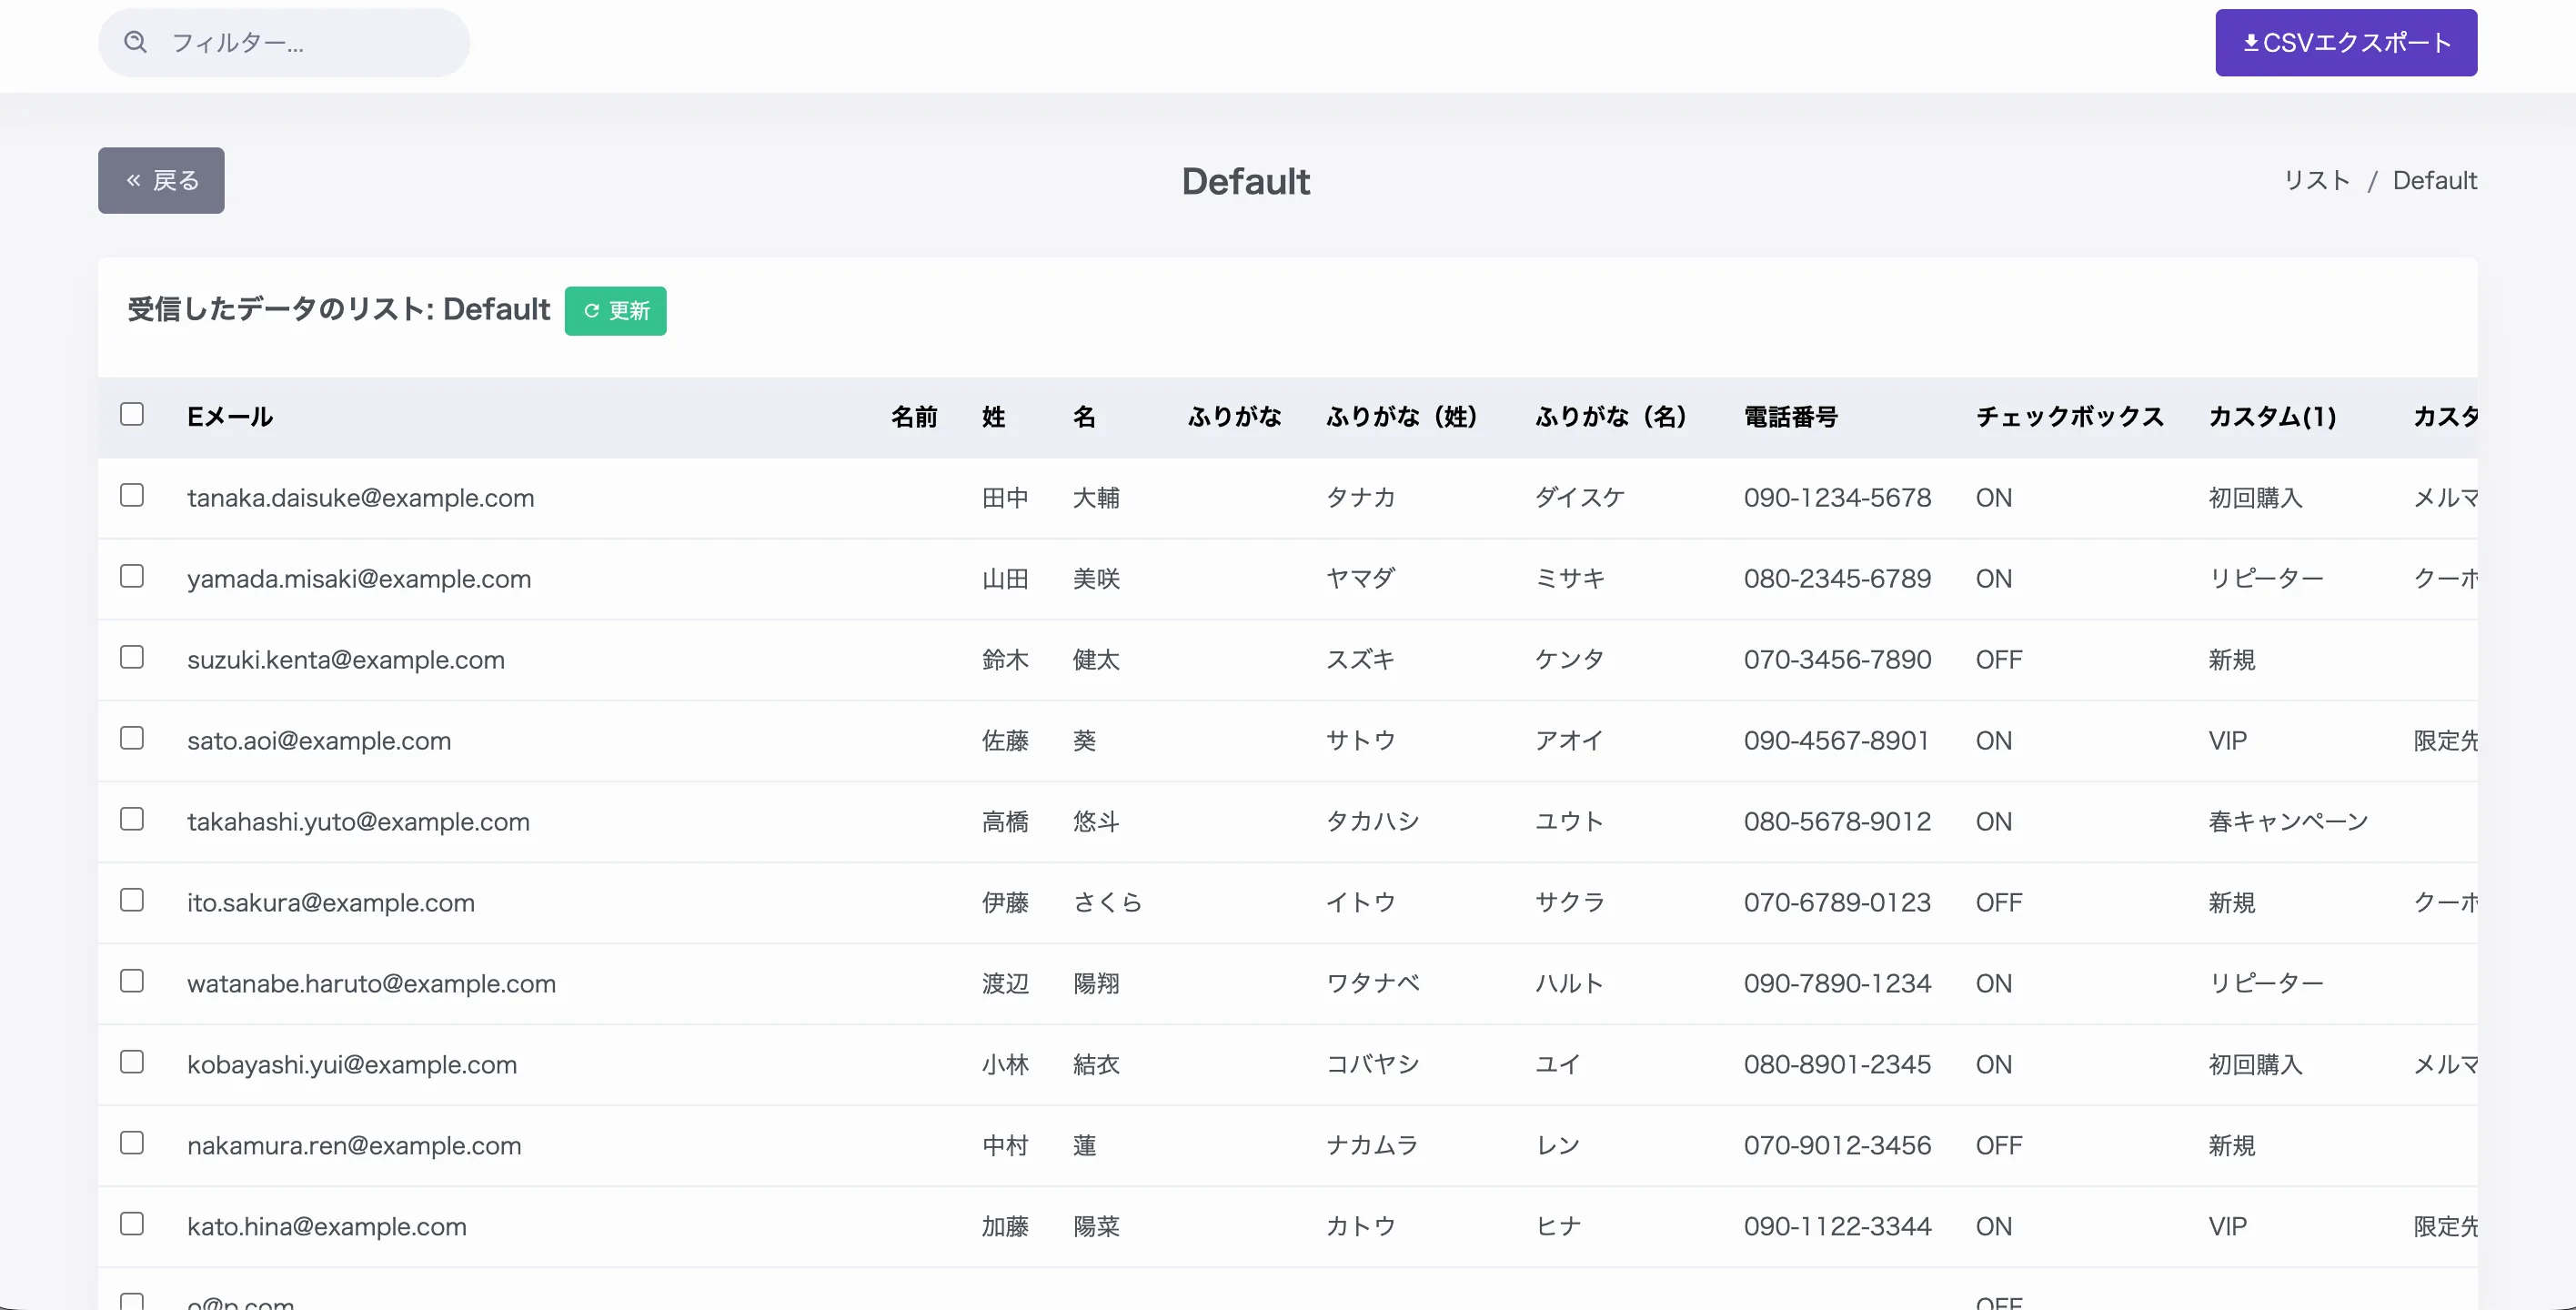Click furigana cell コバヤシ
2576x1310 pixels.
tap(1373, 1065)
